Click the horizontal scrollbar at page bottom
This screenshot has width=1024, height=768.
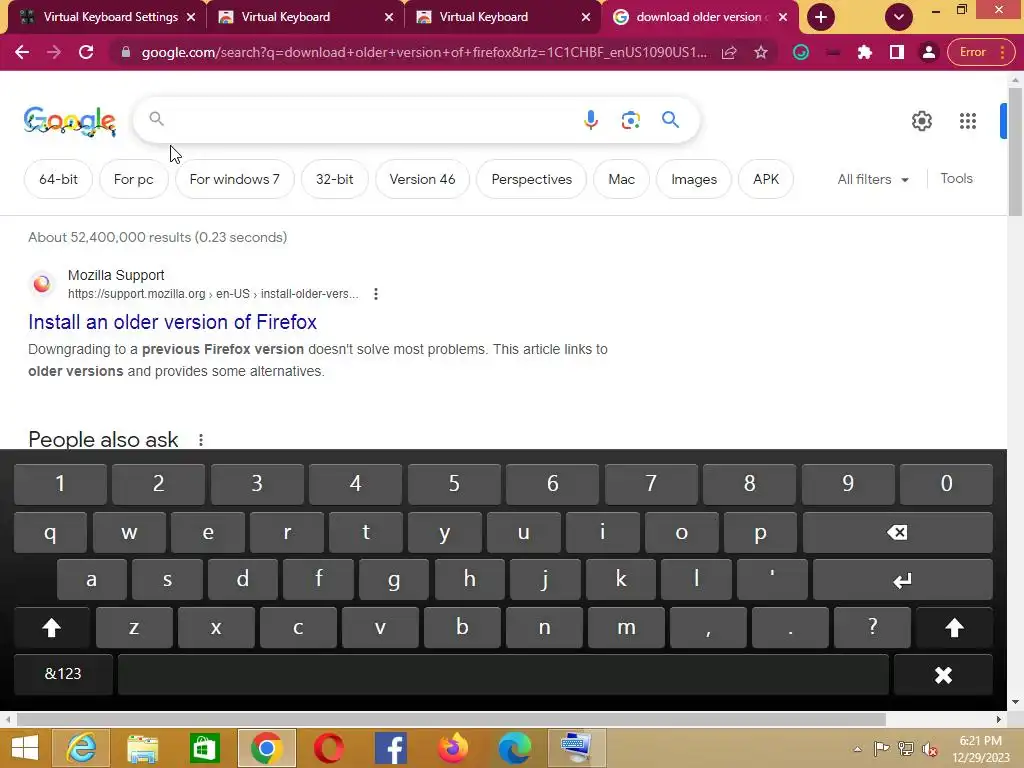[451, 719]
